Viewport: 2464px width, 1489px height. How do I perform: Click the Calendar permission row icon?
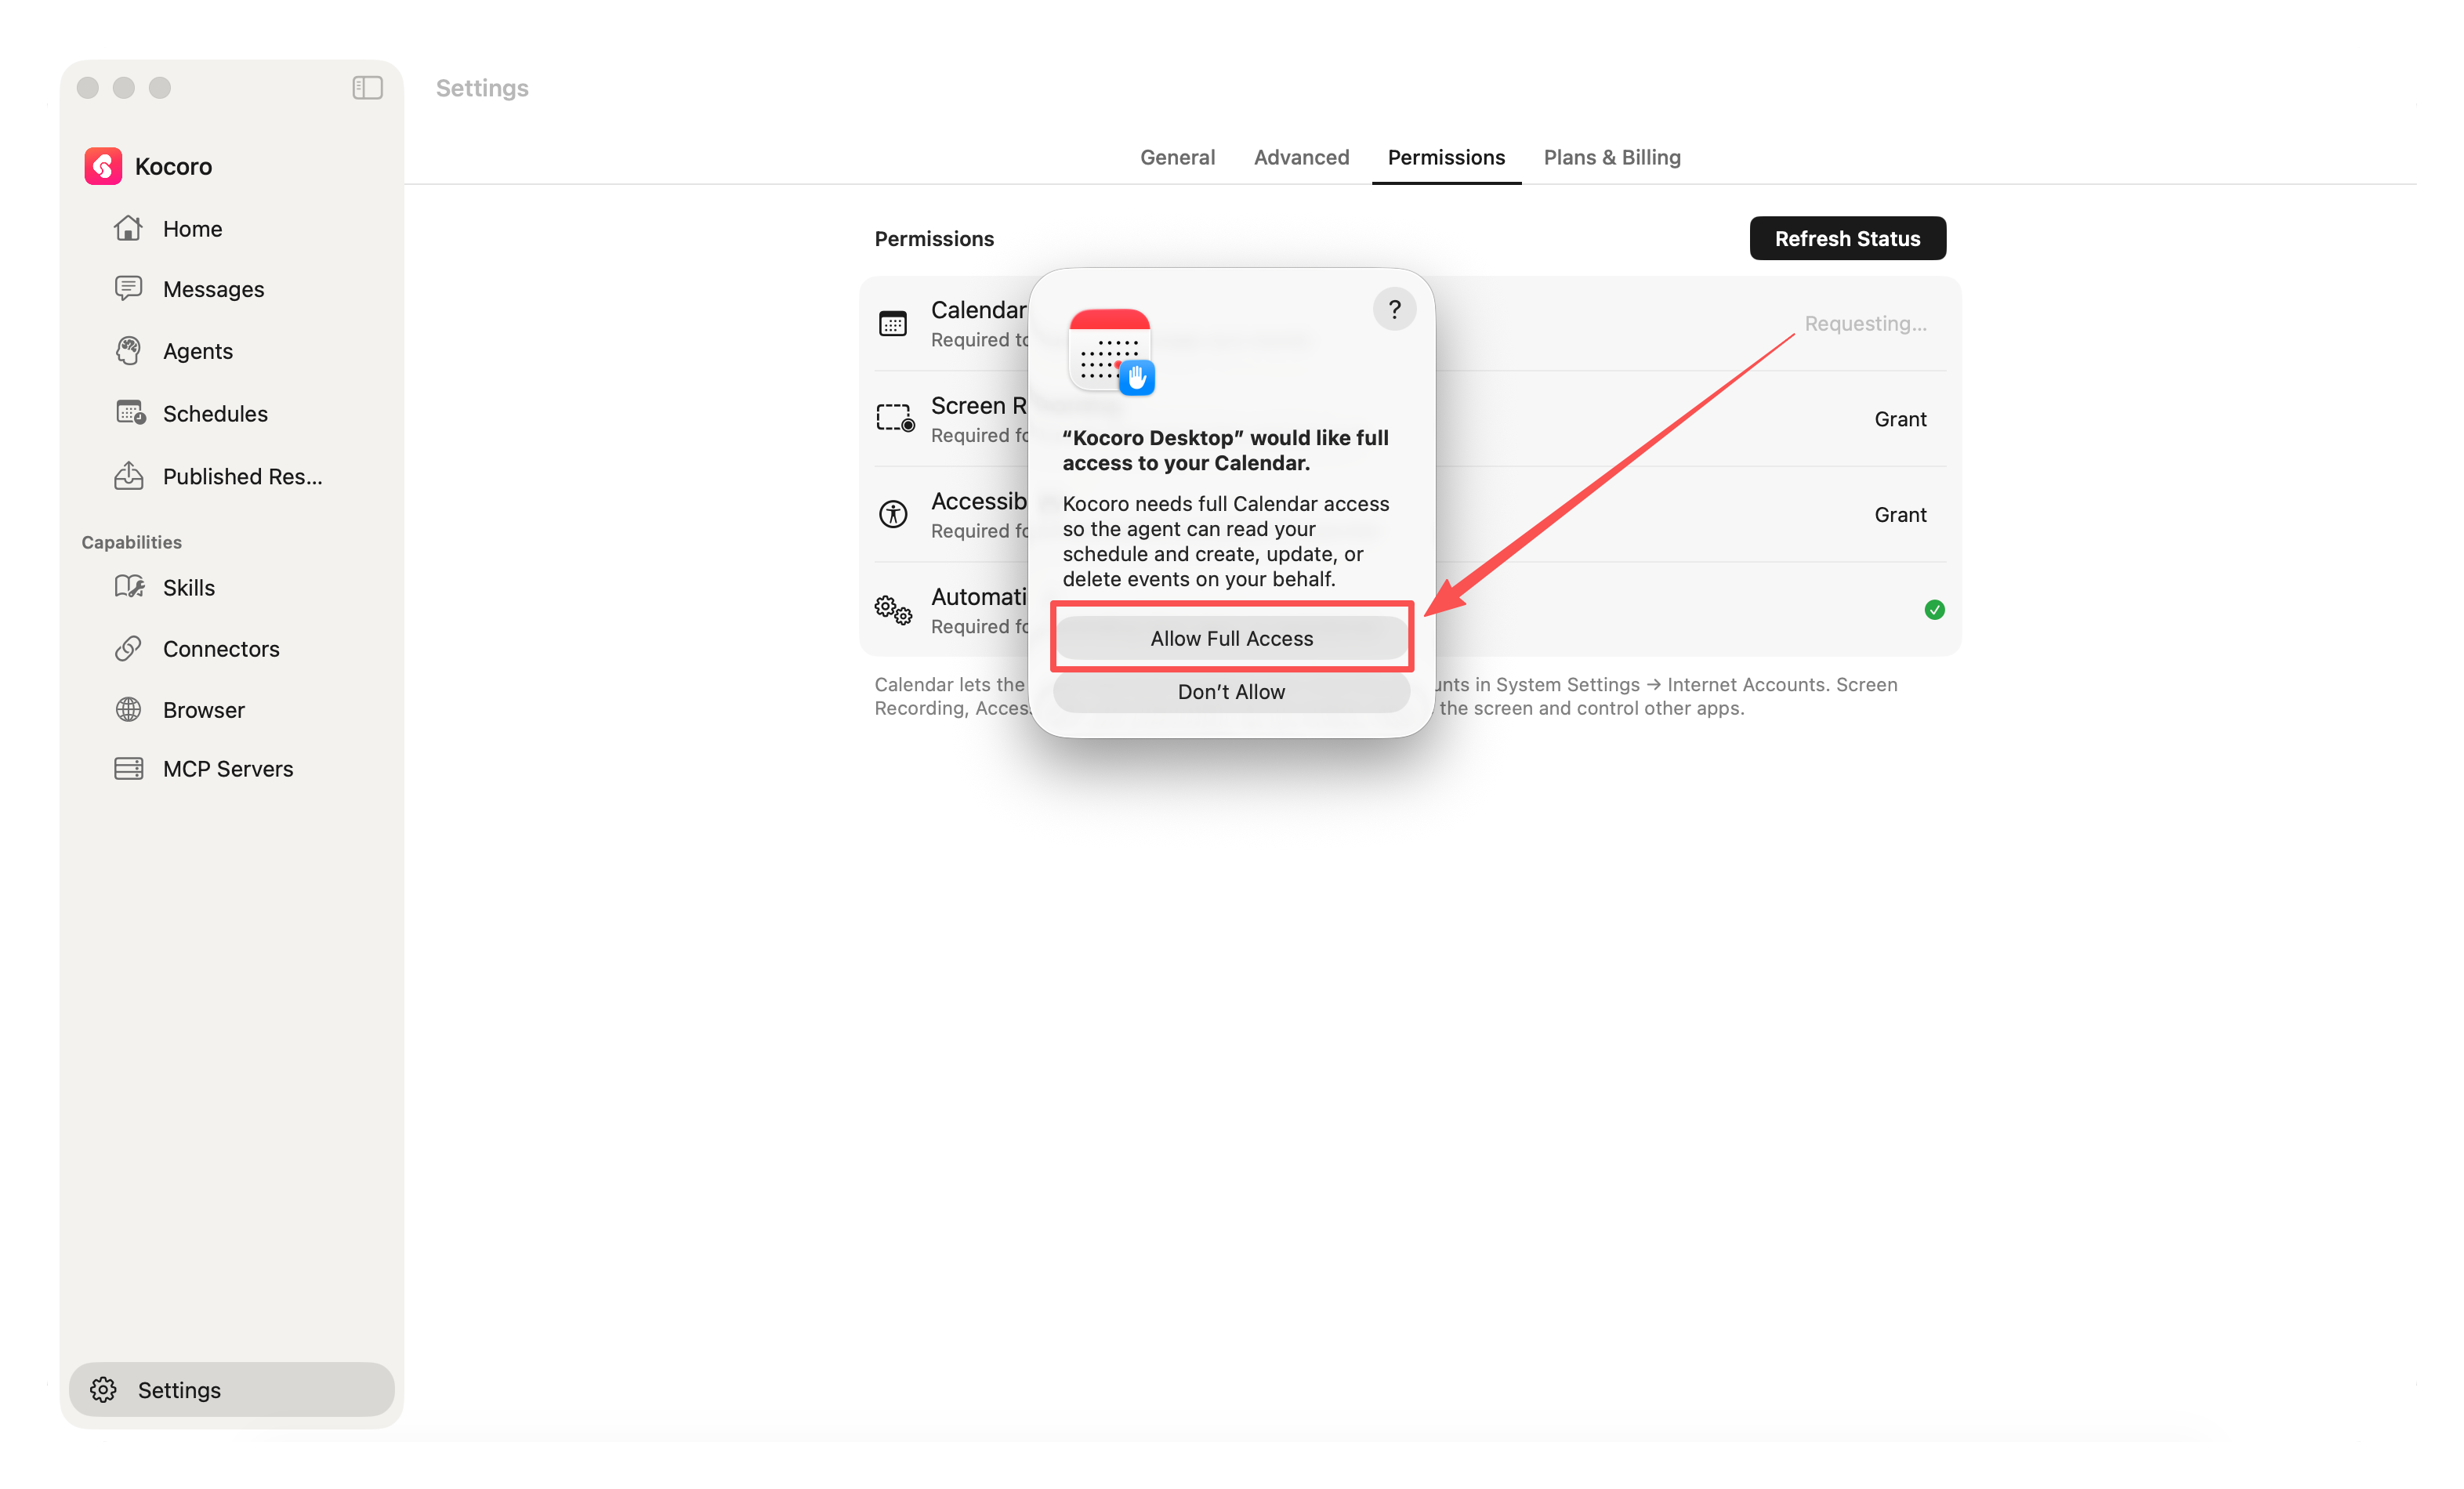coord(893,323)
